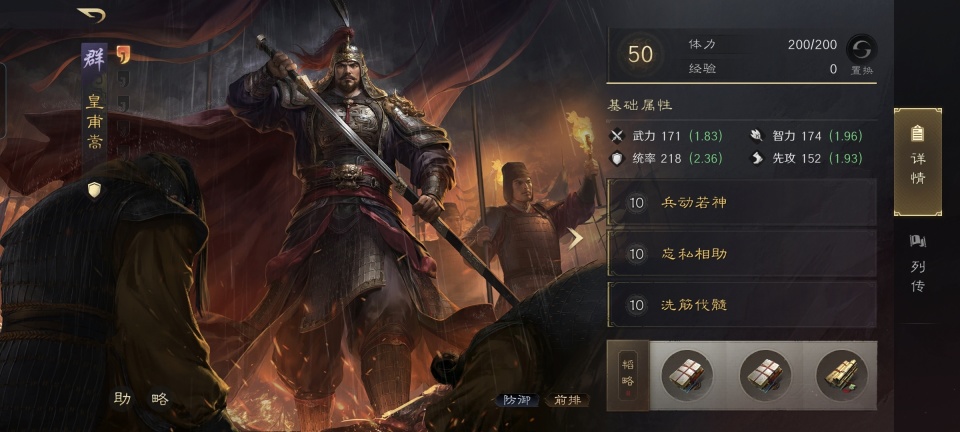Open the first red-bound 韬略 scroll item
Viewport: 960px width, 432px height.
click(686, 376)
